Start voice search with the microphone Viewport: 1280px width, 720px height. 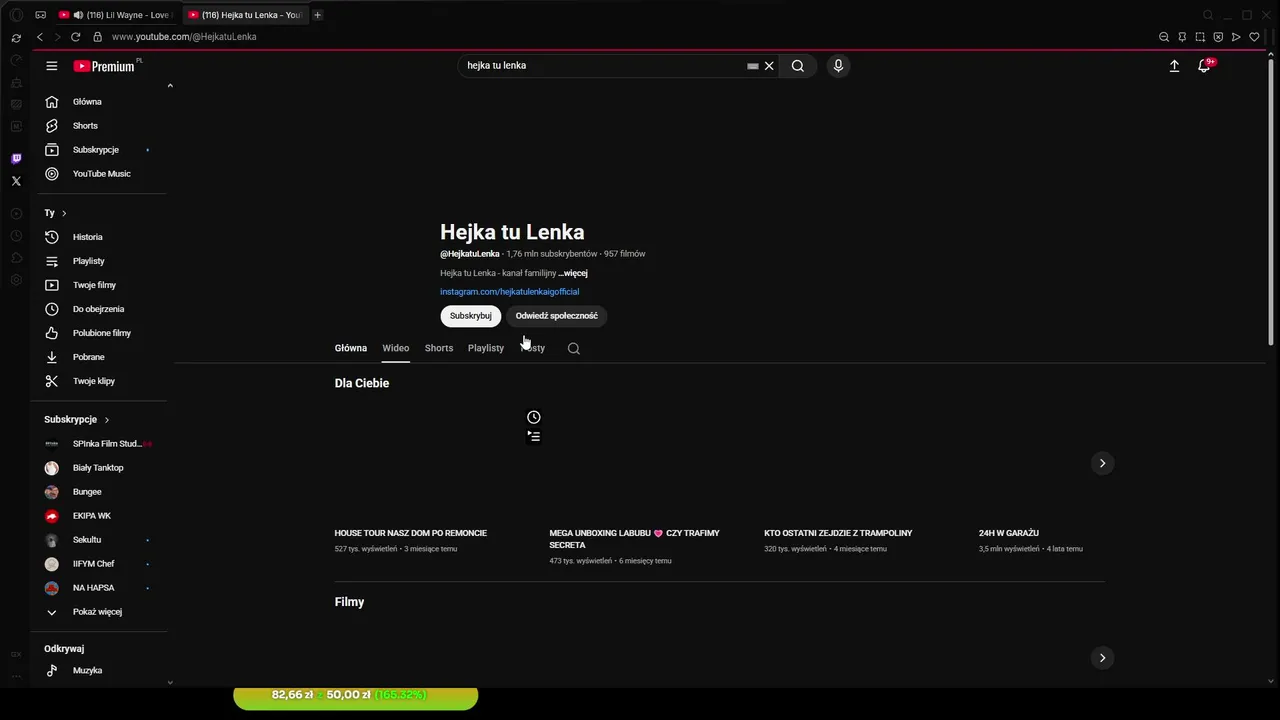click(838, 66)
